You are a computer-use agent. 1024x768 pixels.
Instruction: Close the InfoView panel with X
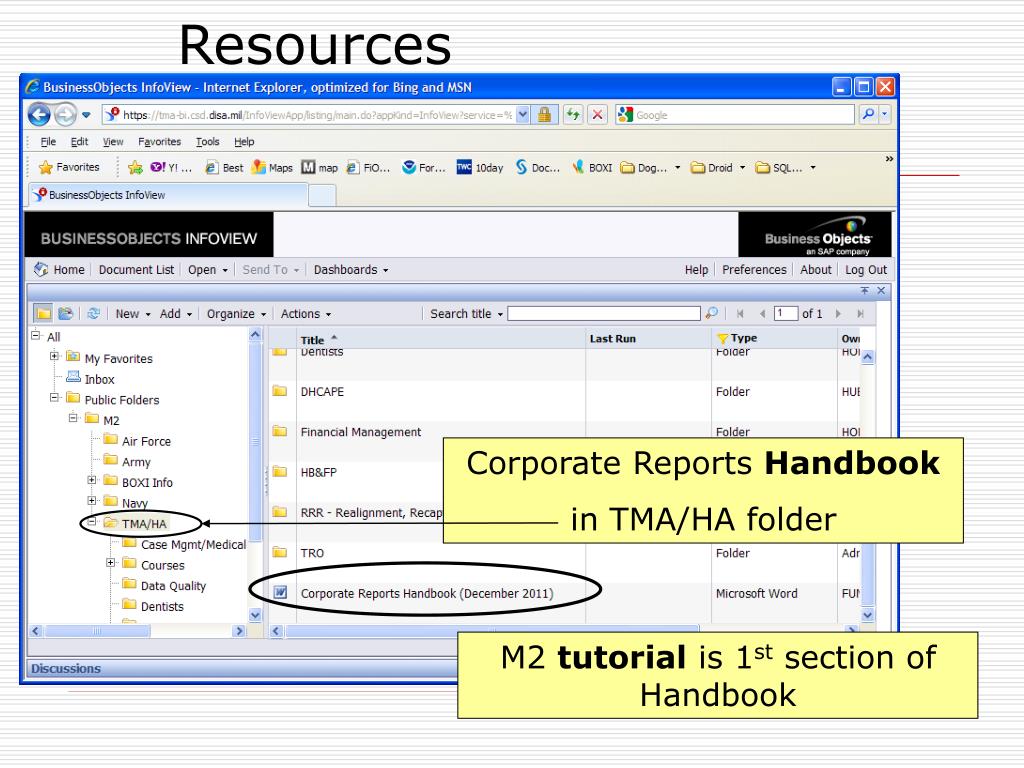coord(881,291)
